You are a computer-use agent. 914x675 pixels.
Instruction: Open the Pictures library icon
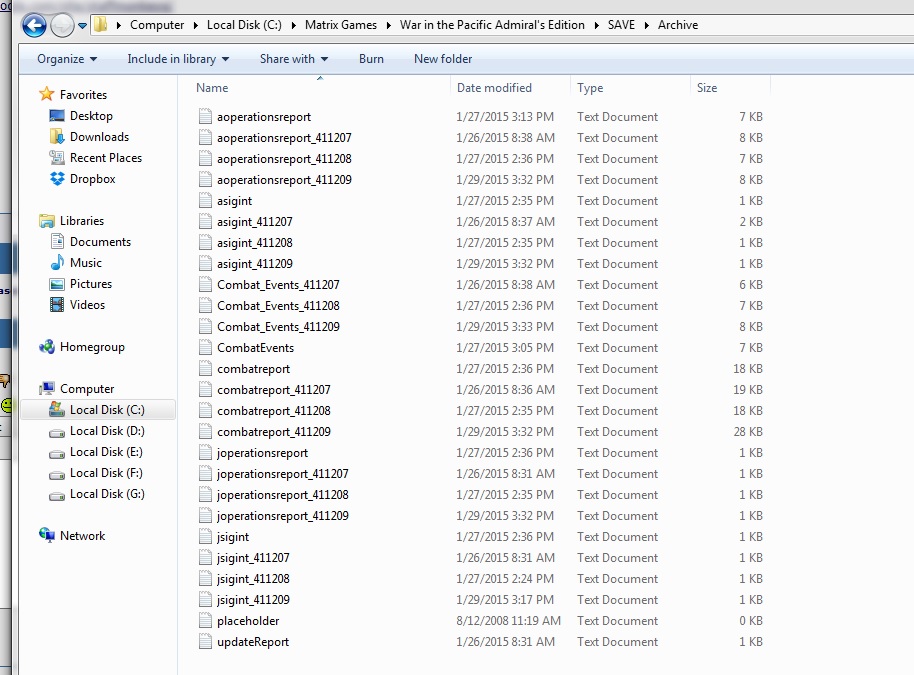point(57,284)
